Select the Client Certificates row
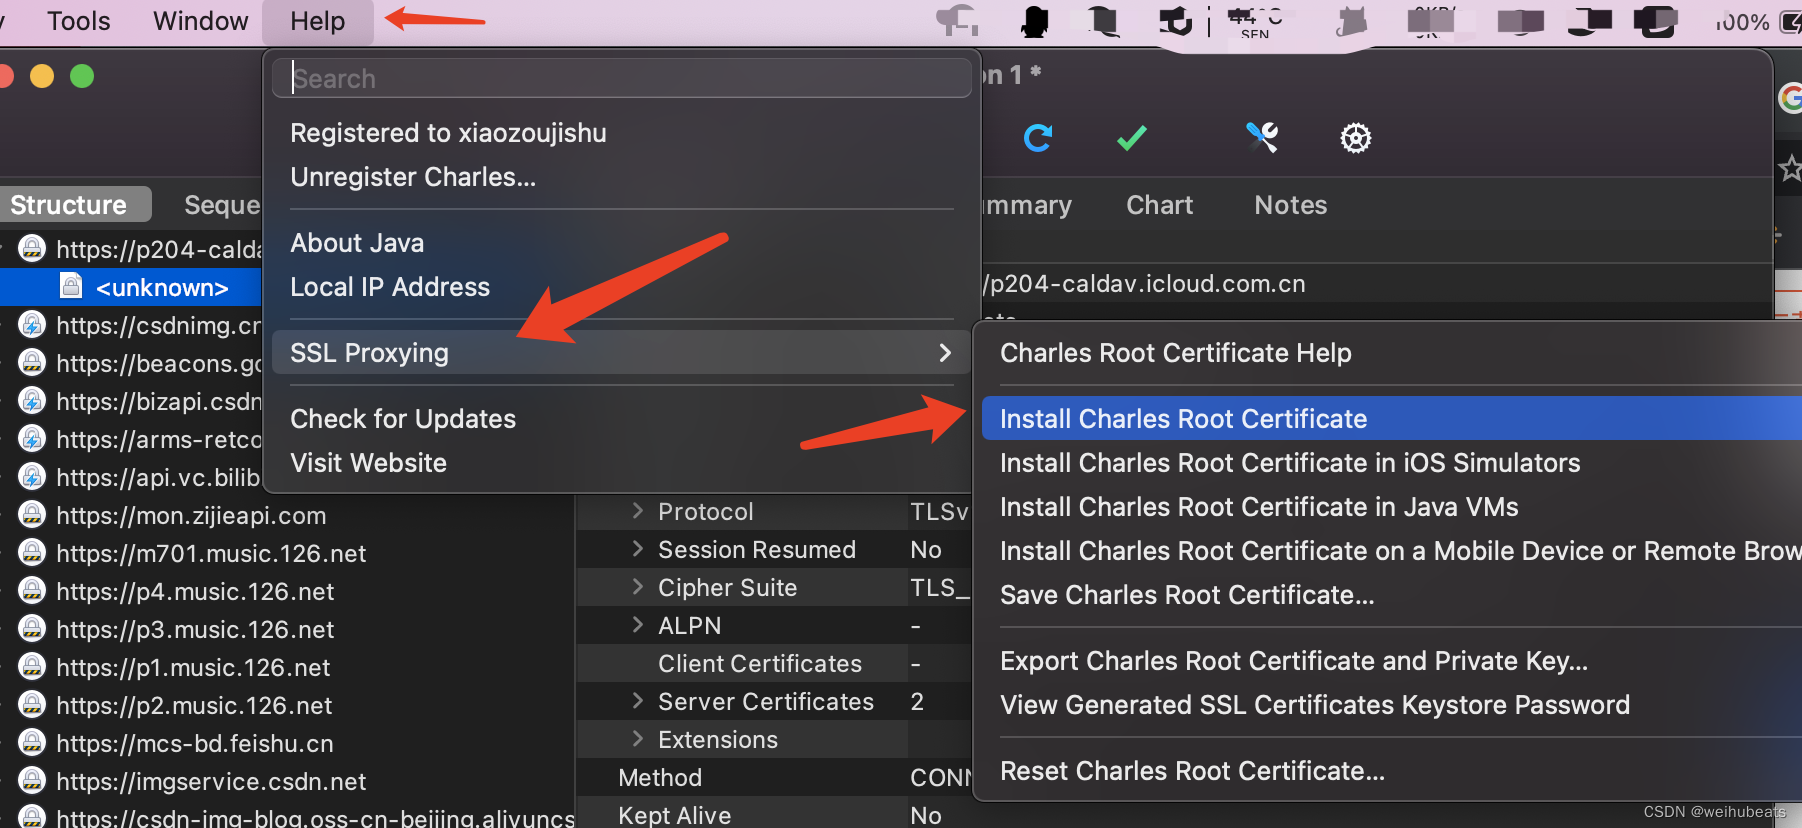This screenshot has width=1802, height=828. (774, 663)
